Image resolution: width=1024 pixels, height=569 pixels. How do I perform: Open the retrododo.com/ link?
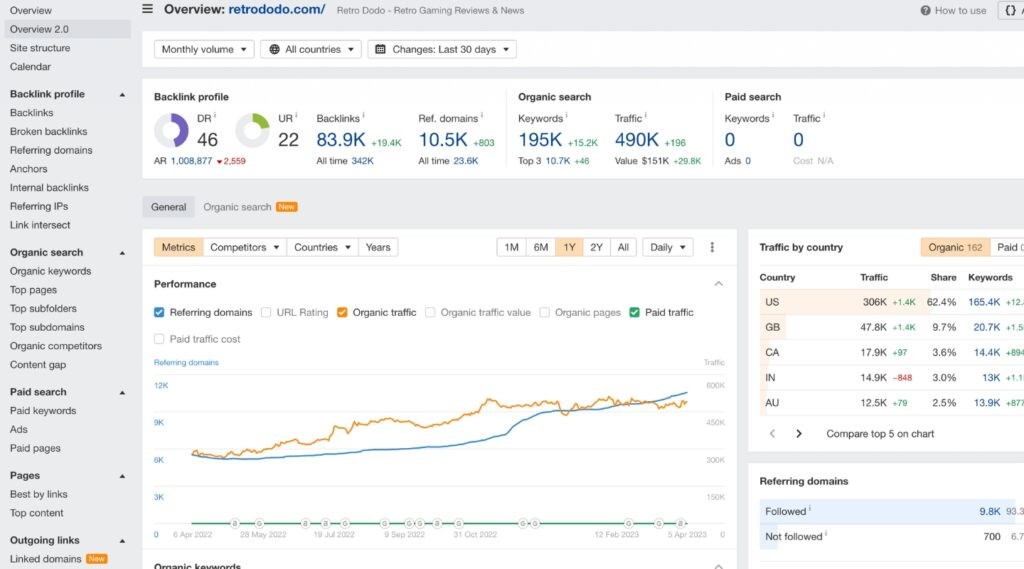tap(276, 10)
